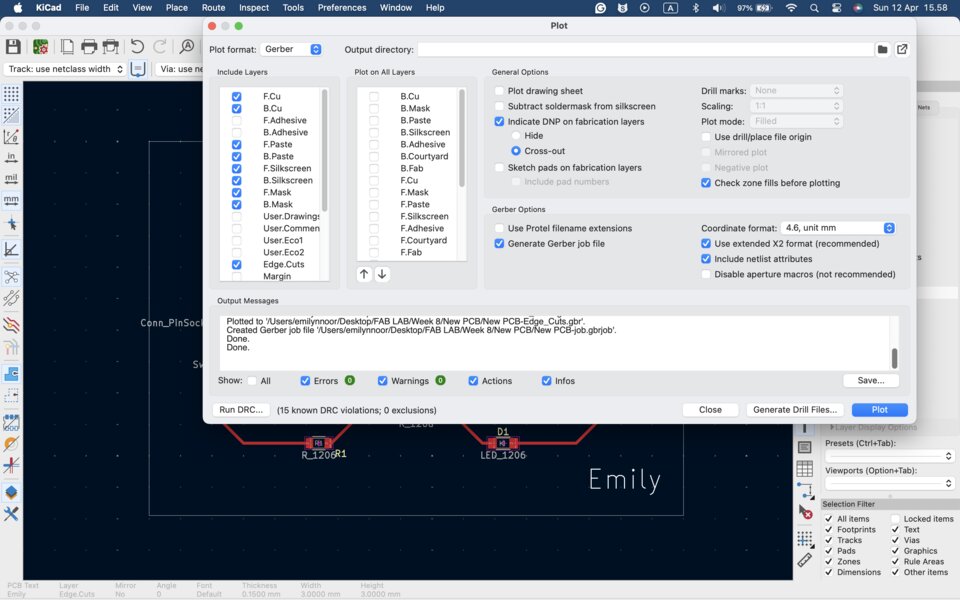Click the Include Layers list scrollbar

point(324,150)
